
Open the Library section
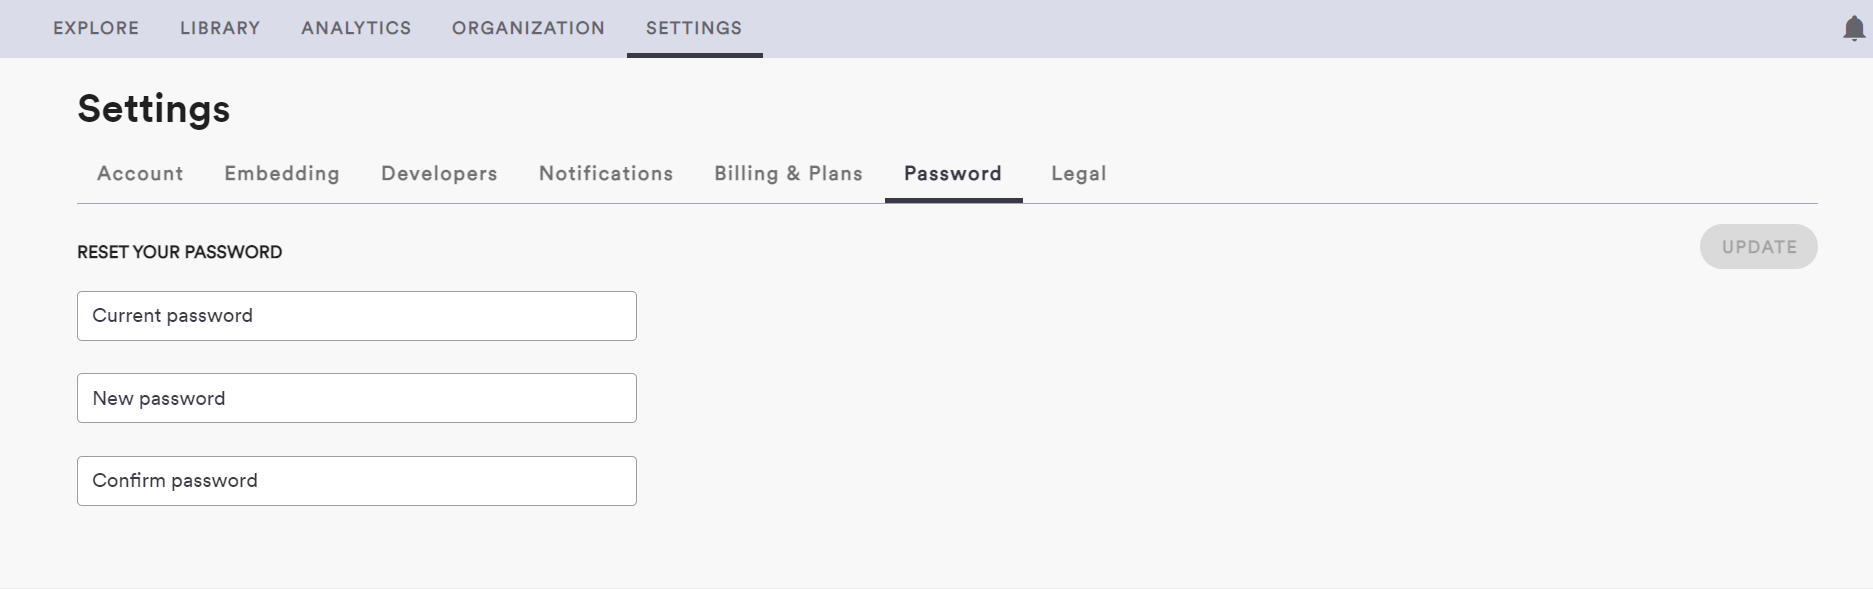click(220, 28)
